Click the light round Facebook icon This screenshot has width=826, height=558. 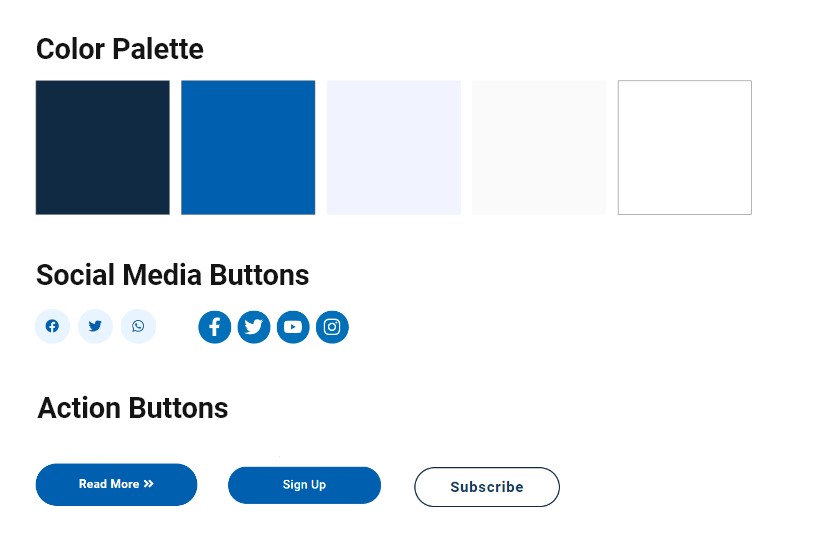tap(52, 326)
